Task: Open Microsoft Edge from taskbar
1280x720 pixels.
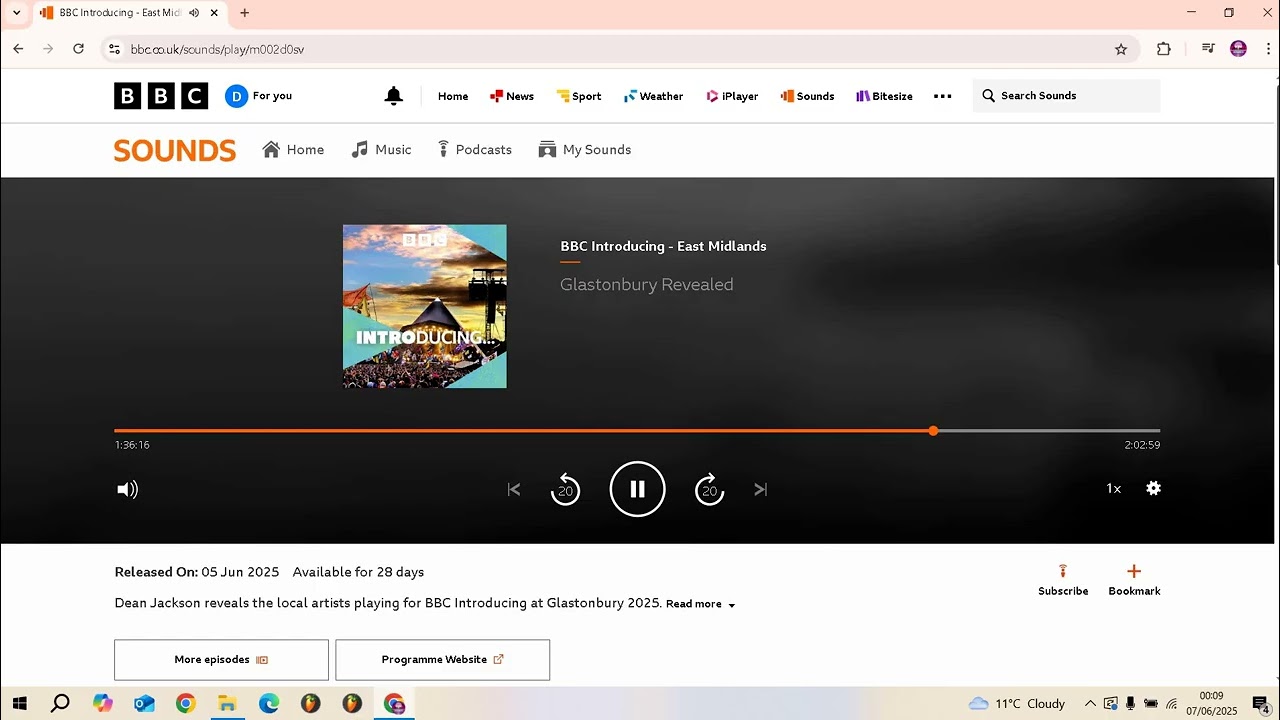Action: 269,704
